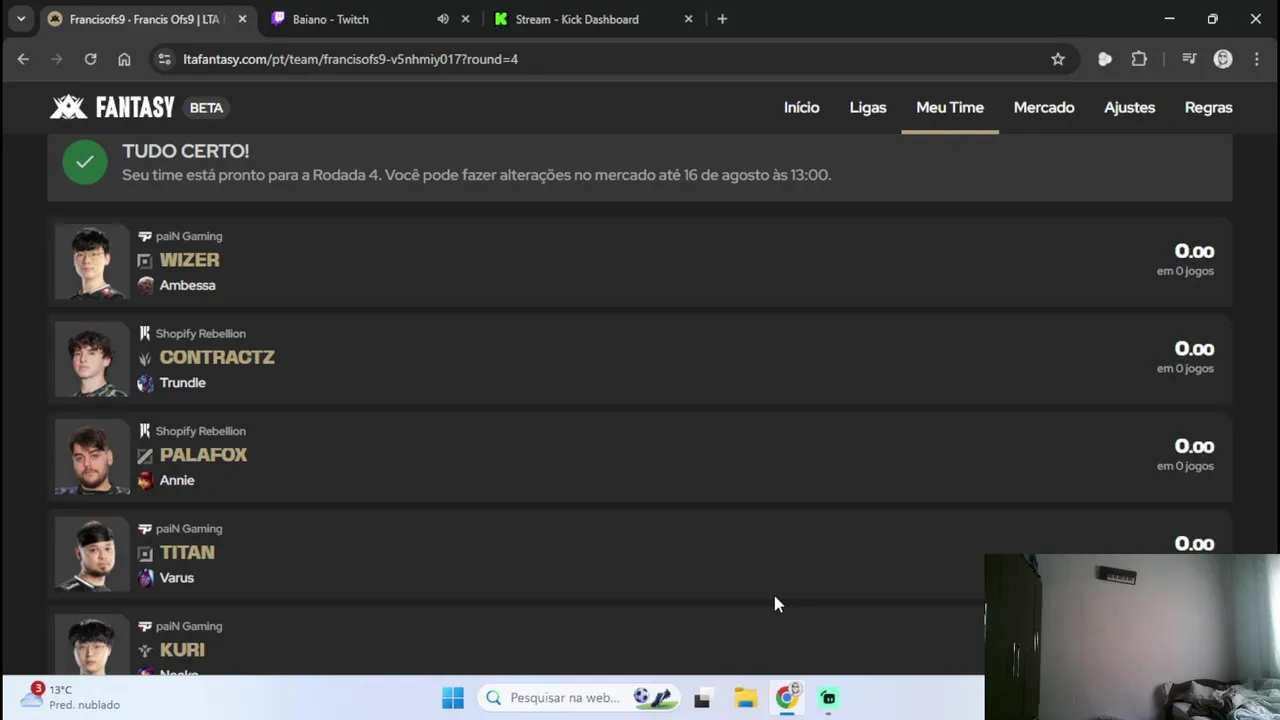Click the TUDO CERTO! heading
Screen dimensions: 1280x720
[x=185, y=151]
